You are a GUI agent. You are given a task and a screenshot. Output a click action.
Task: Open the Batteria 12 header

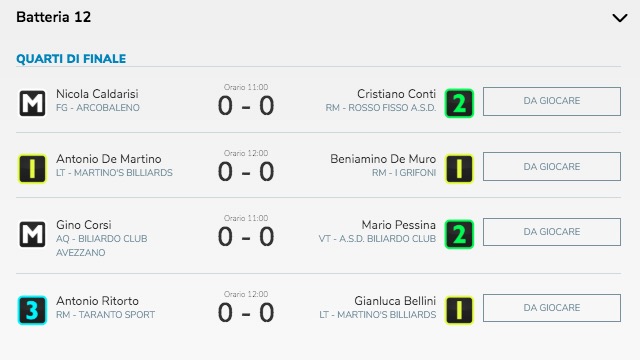pos(53,17)
